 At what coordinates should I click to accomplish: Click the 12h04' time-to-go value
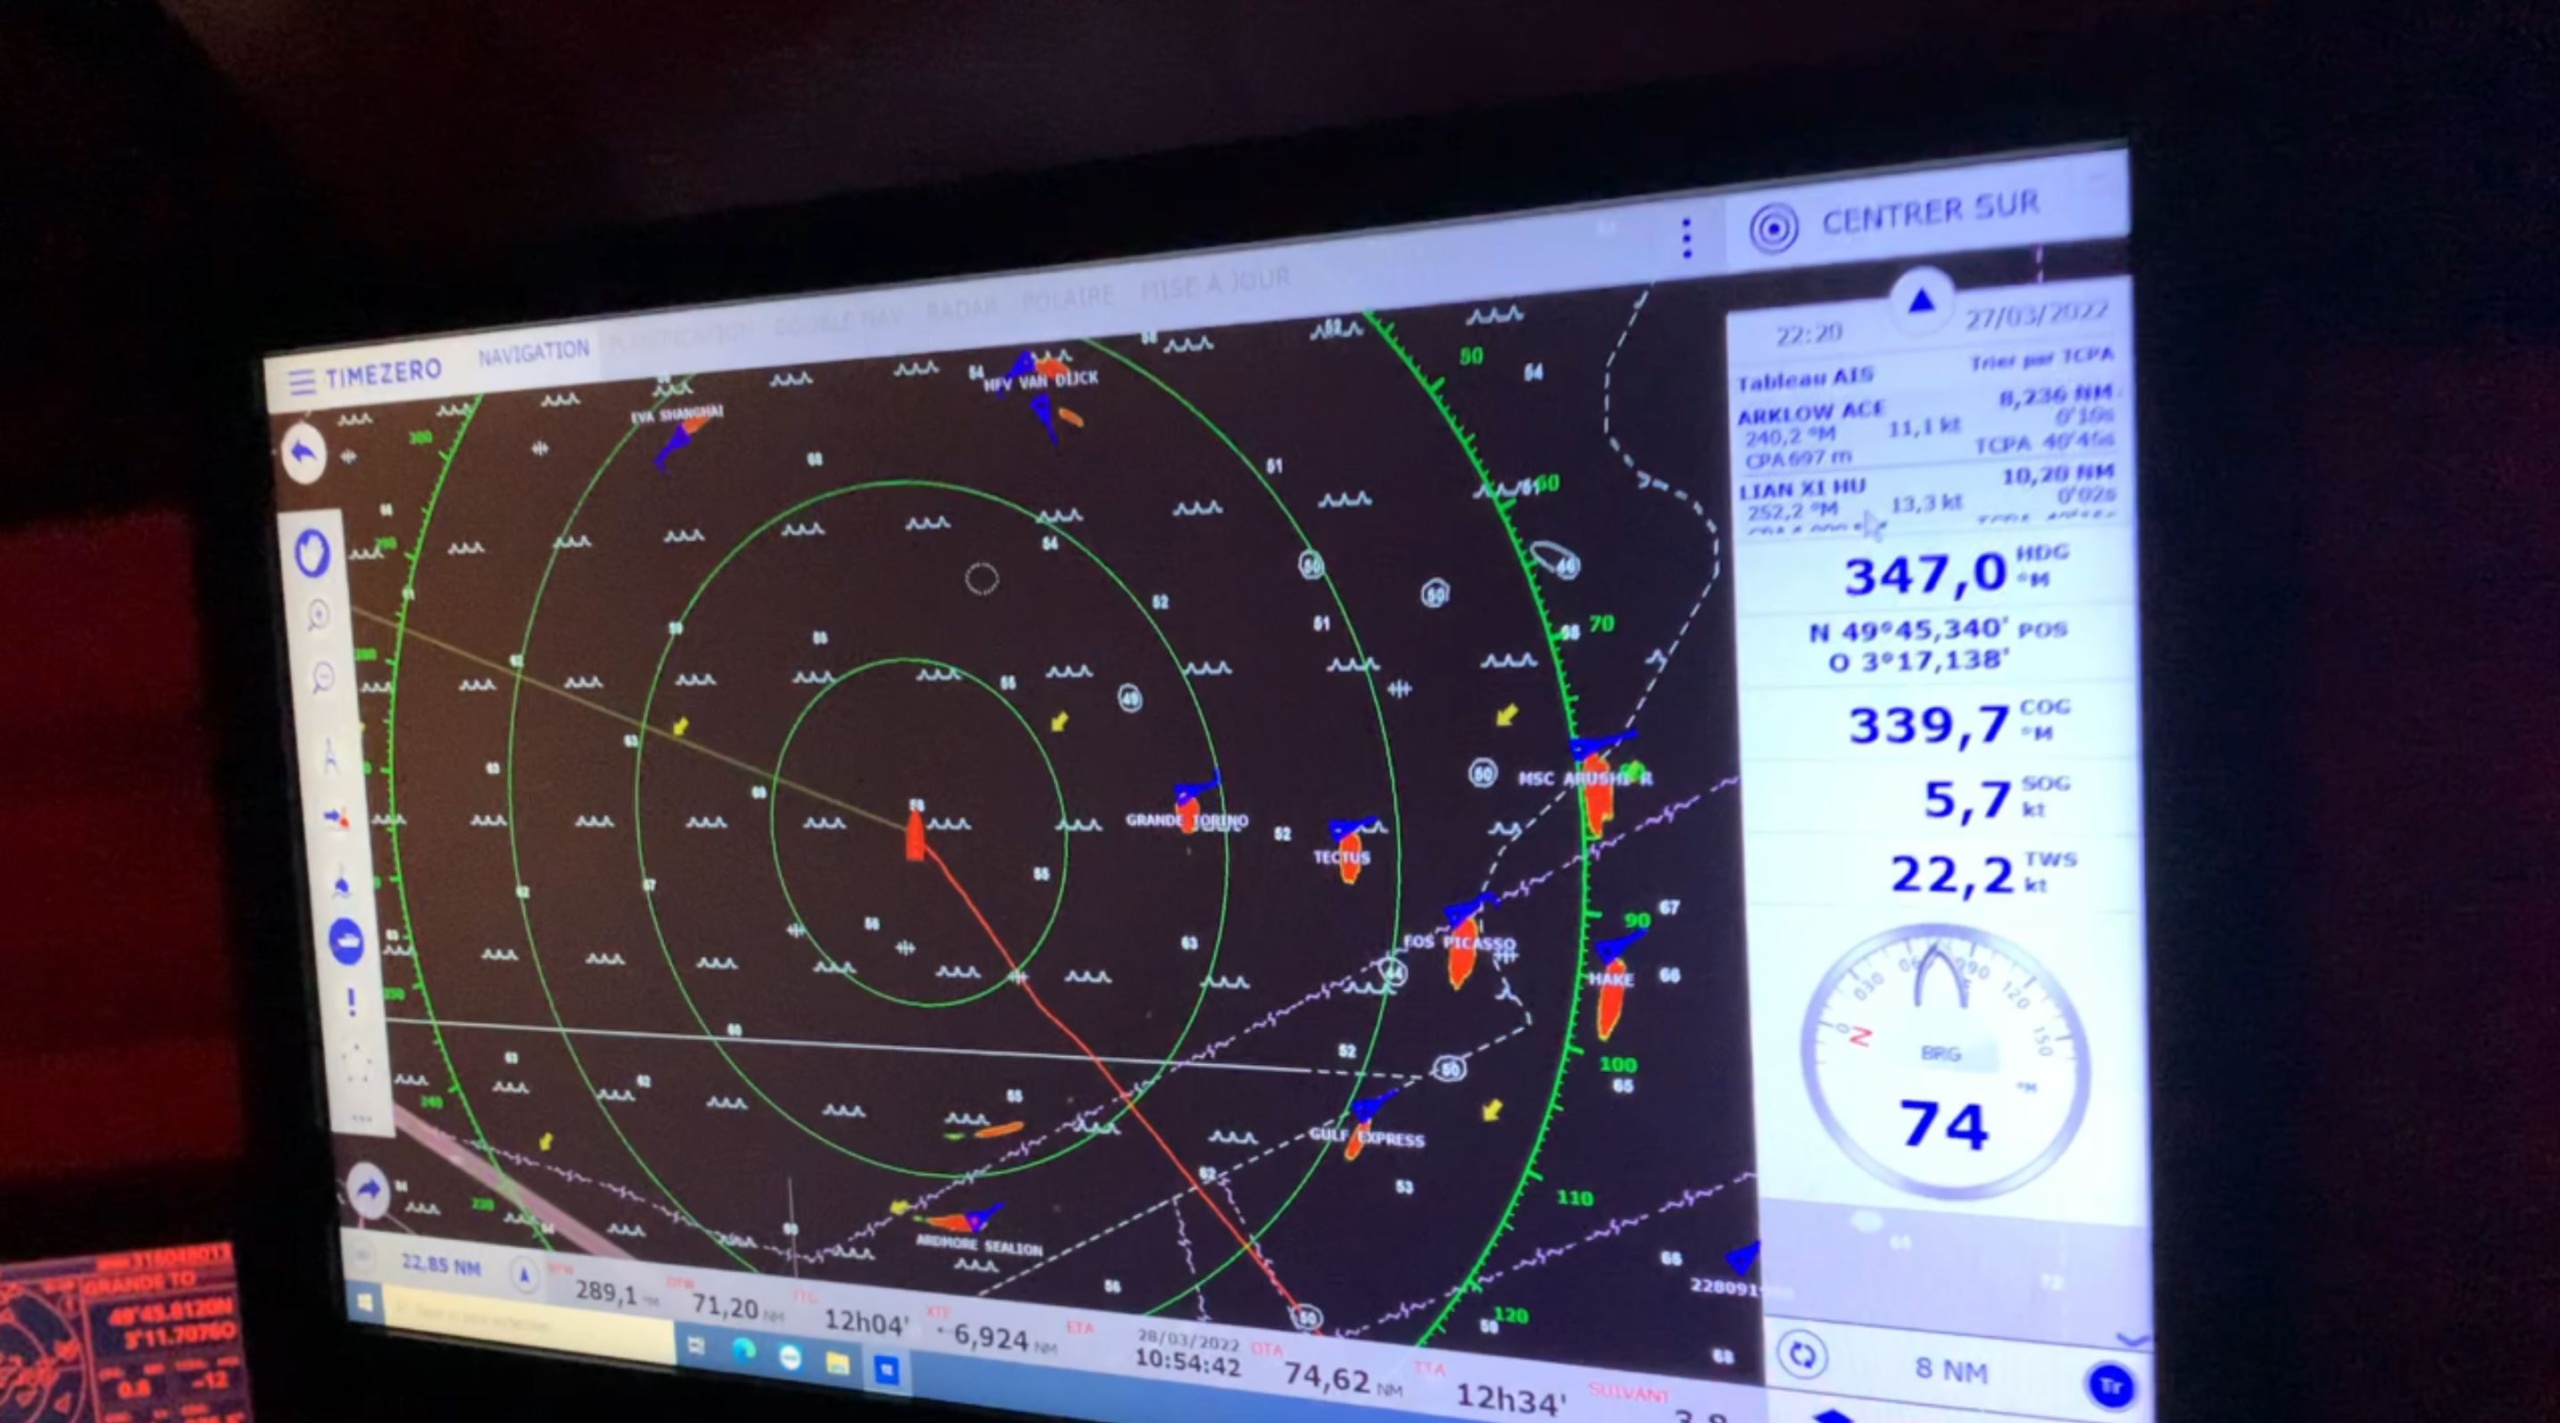[866, 1322]
